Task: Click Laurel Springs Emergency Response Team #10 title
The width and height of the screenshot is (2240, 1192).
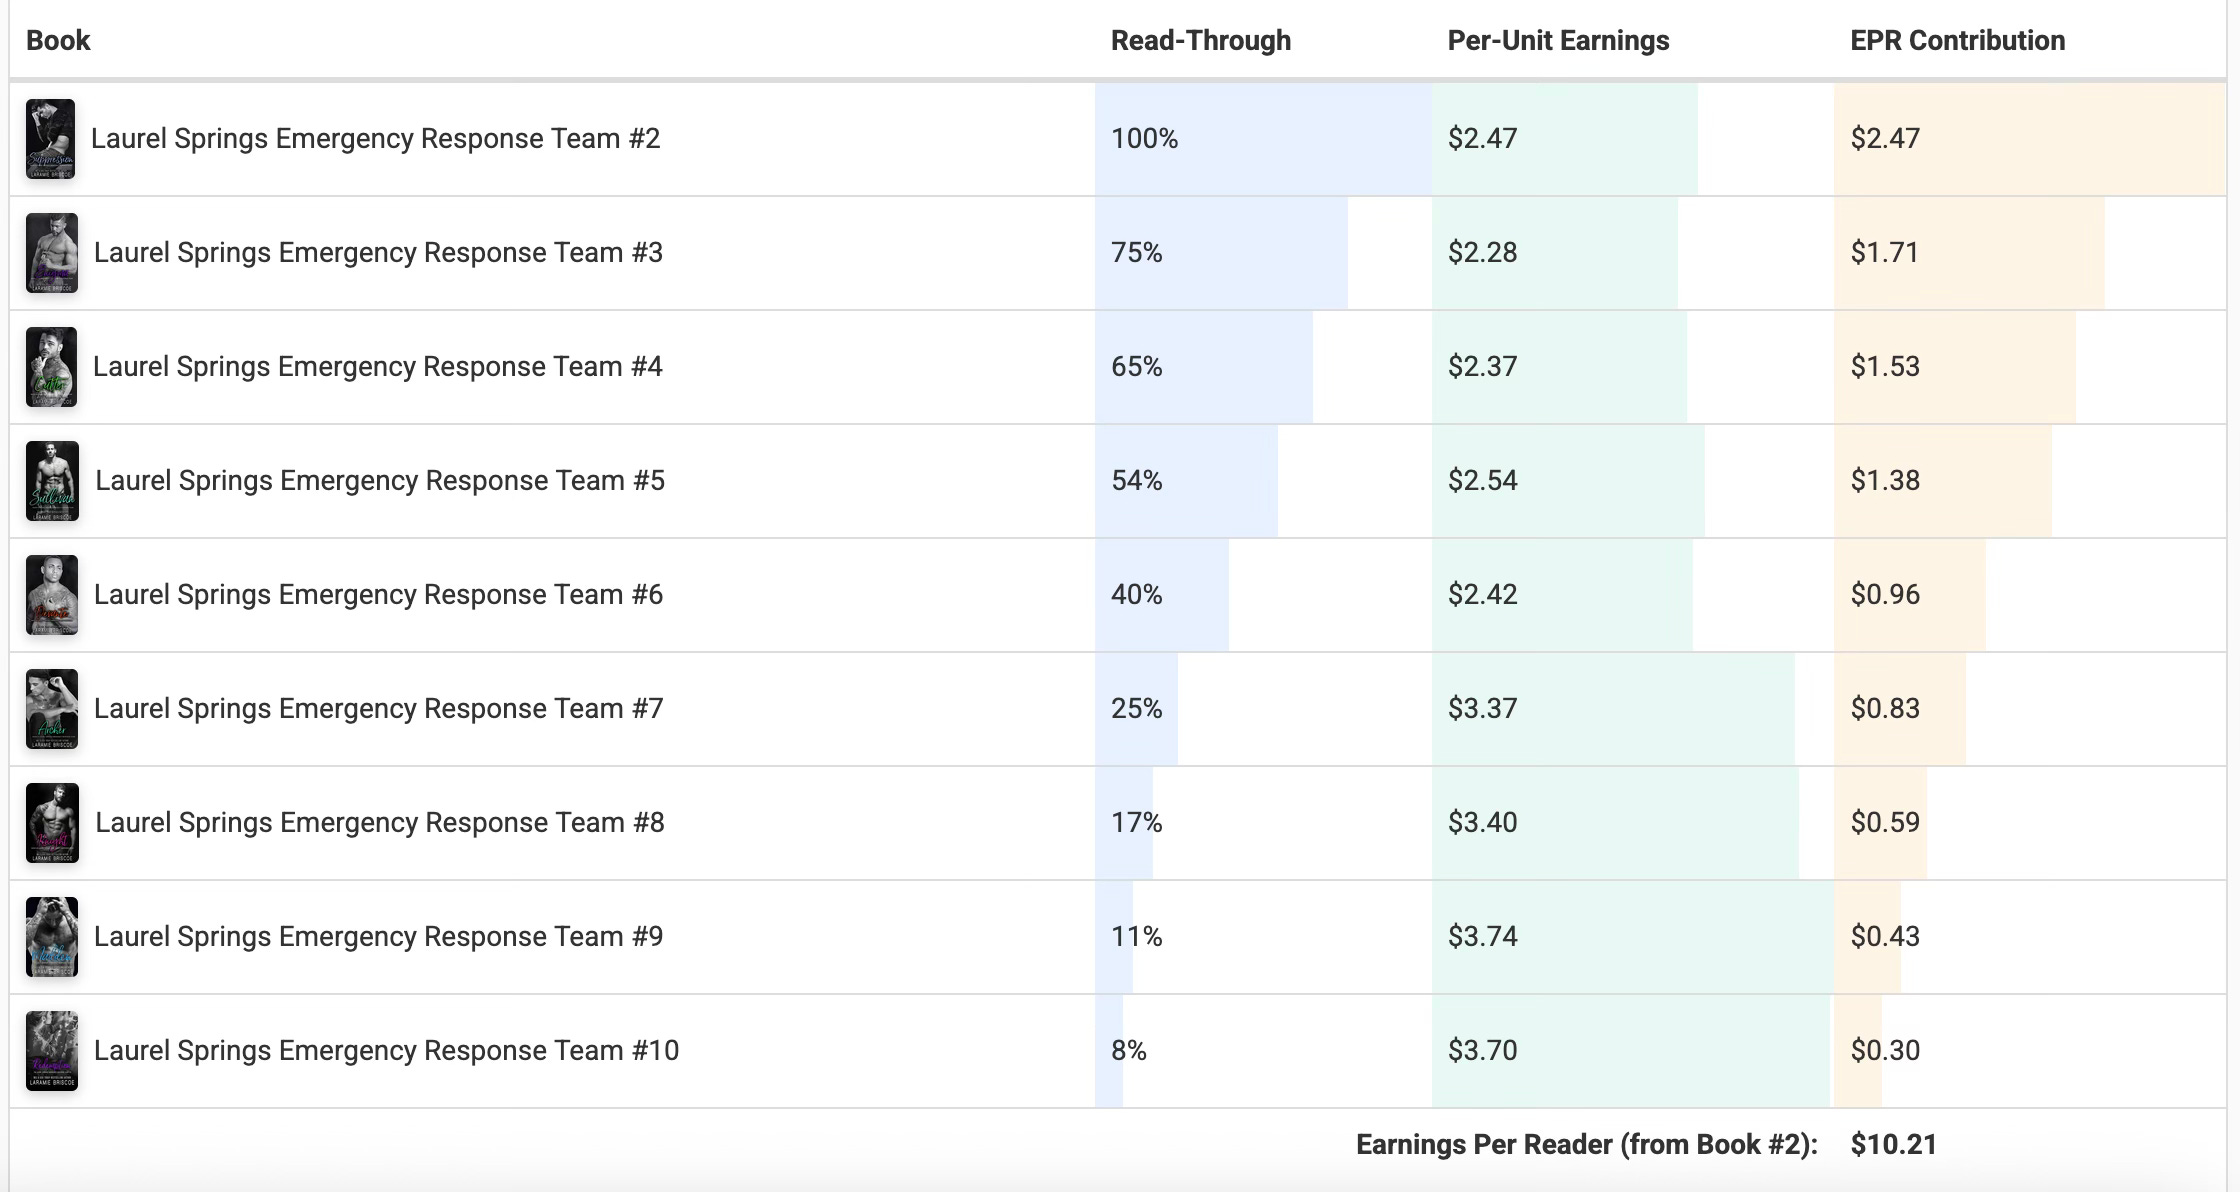Action: point(386,1050)
